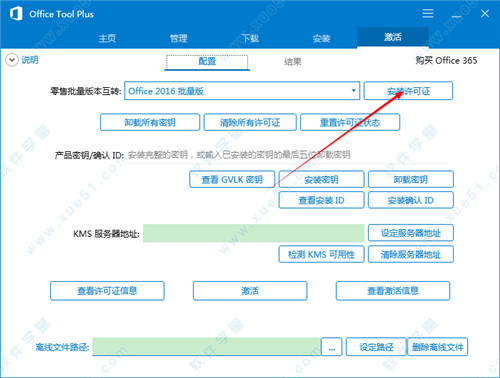
Task: Switch to the 主页 tab
Action: click(107, 38)
